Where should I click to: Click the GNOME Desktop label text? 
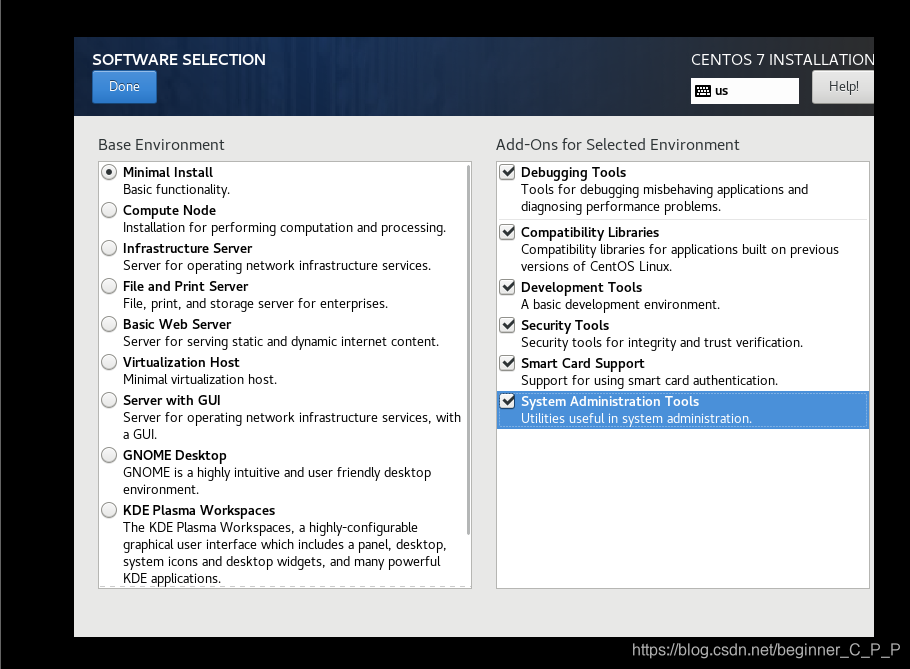coord(175,455)
